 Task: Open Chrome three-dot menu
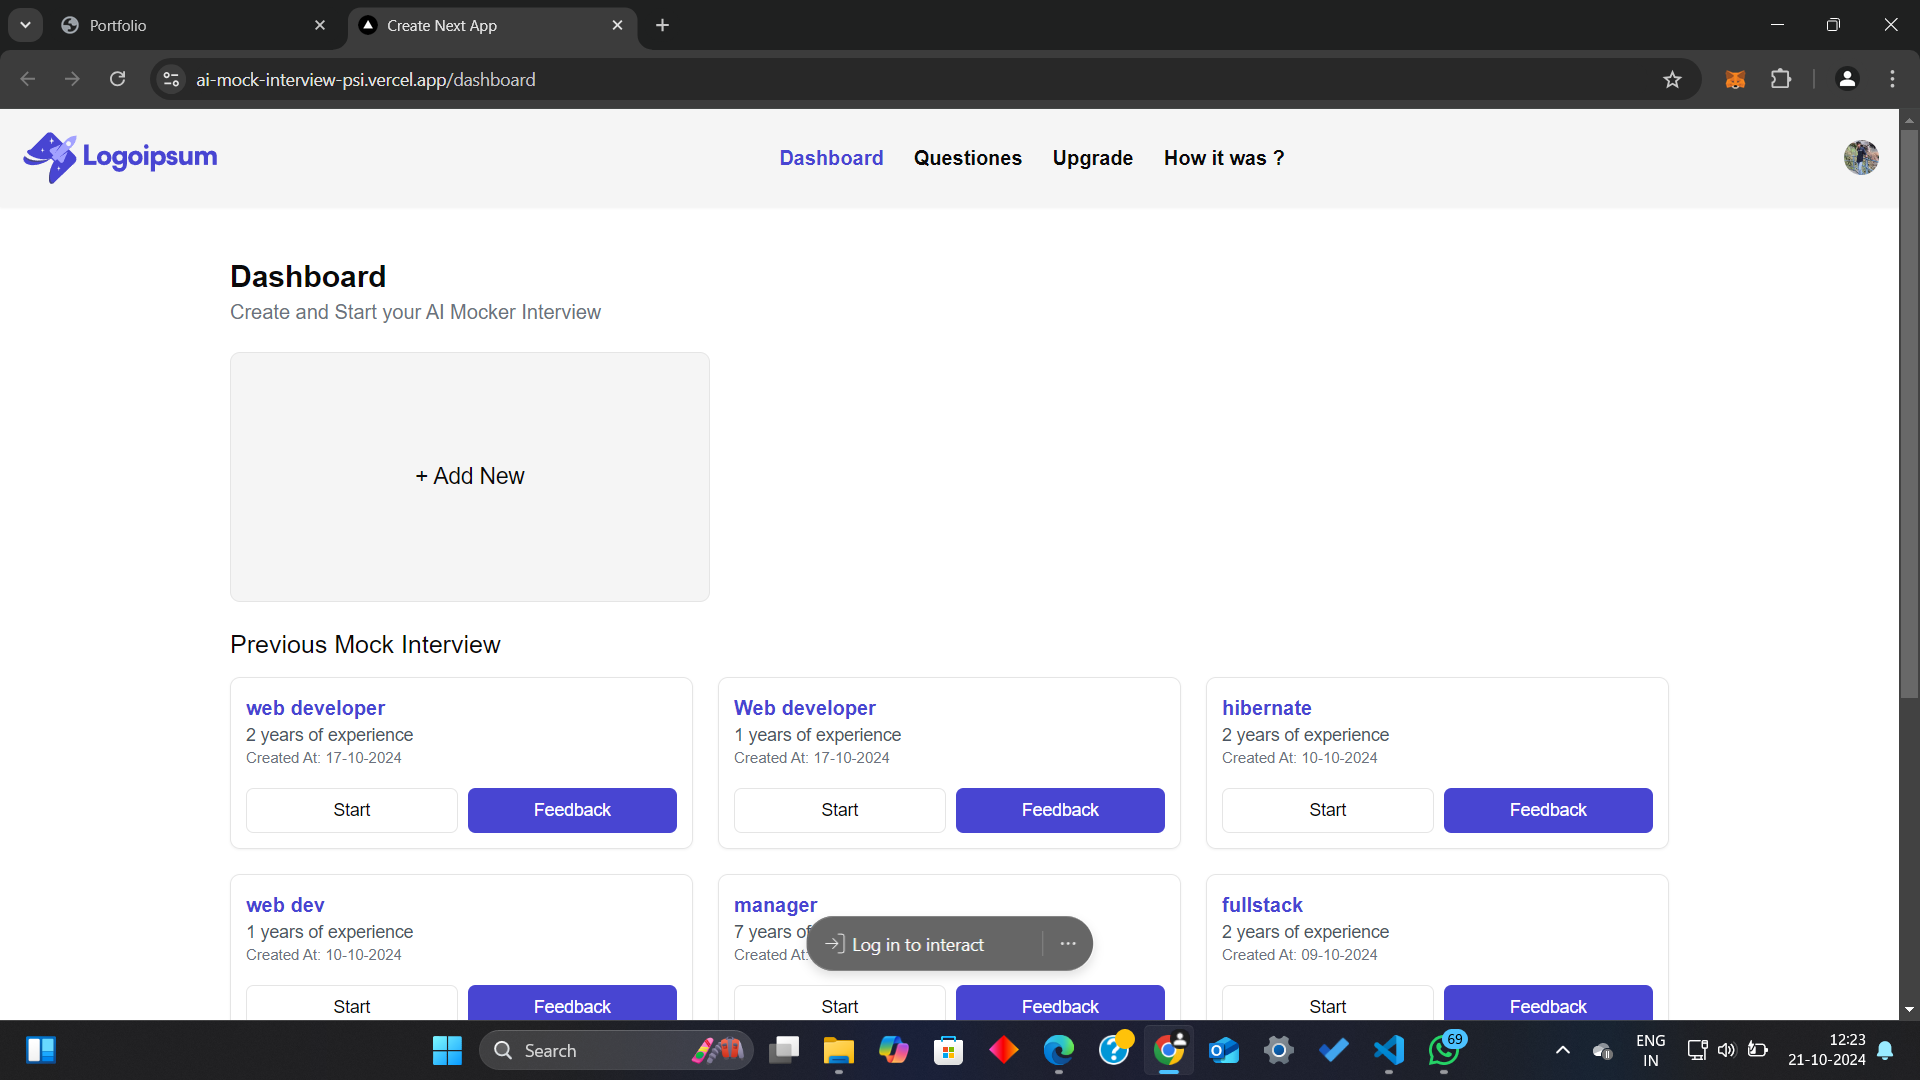[1892, 80]
